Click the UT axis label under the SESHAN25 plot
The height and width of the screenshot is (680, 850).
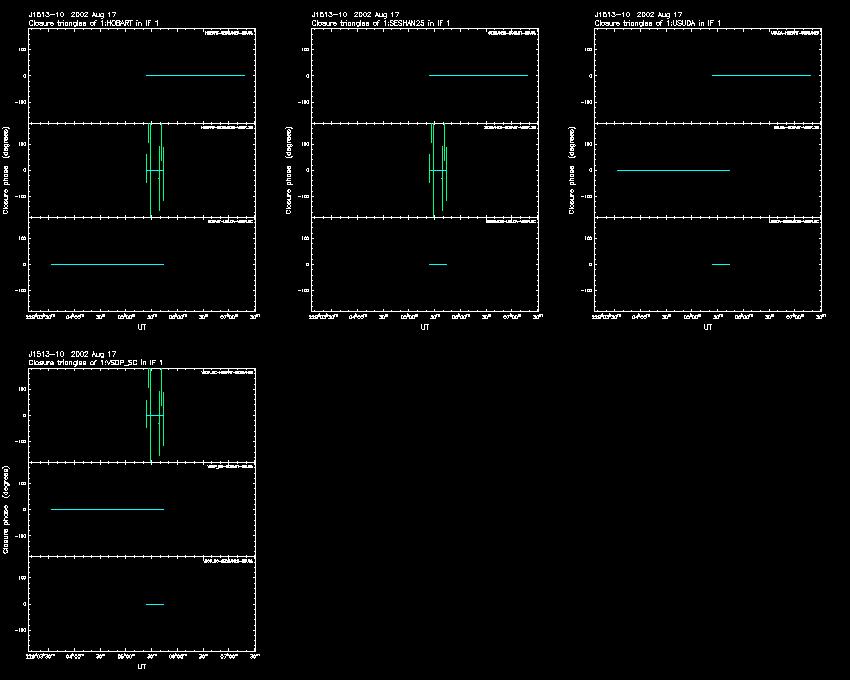pyautogui.click(x=424, y=327)
